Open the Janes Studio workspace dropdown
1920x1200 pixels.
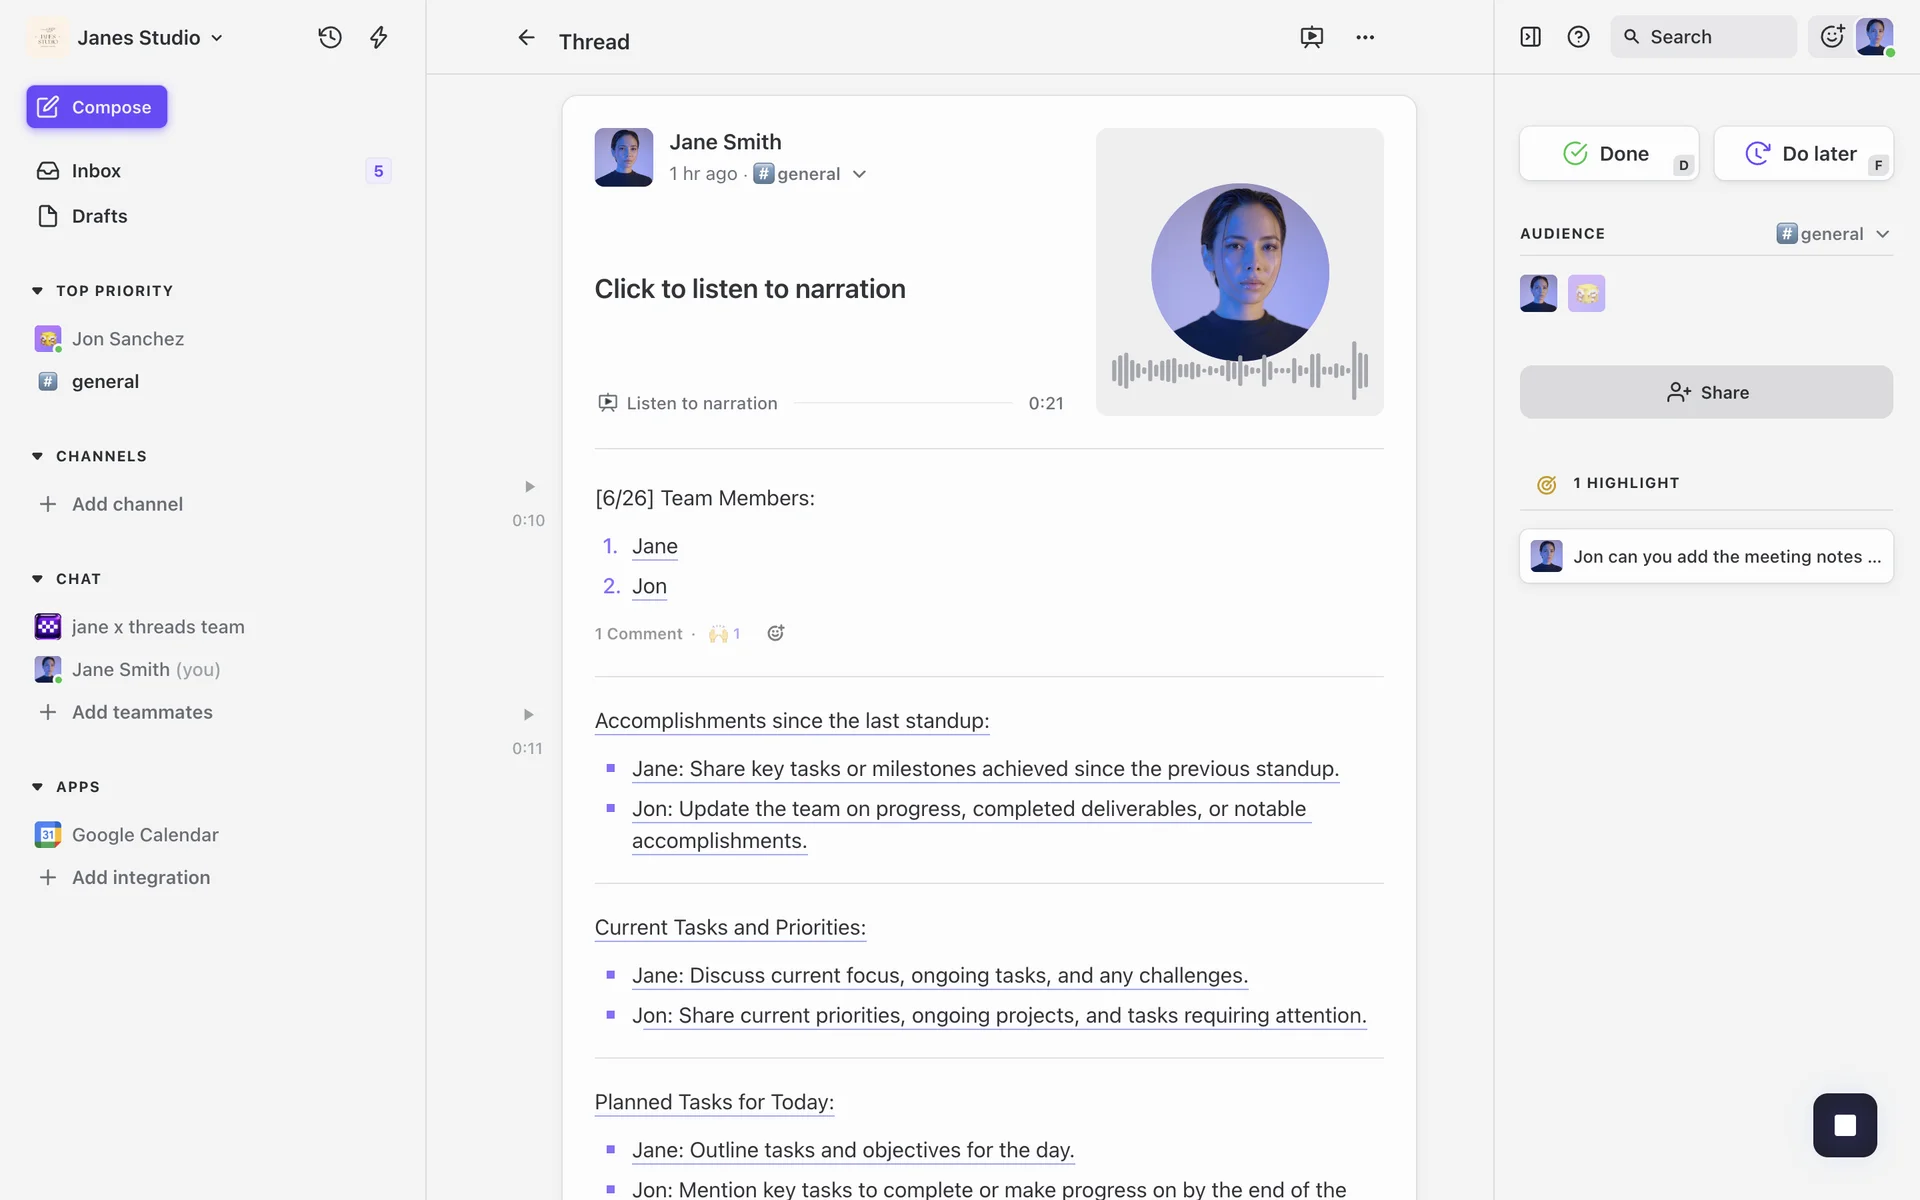[x=150, y=38]
